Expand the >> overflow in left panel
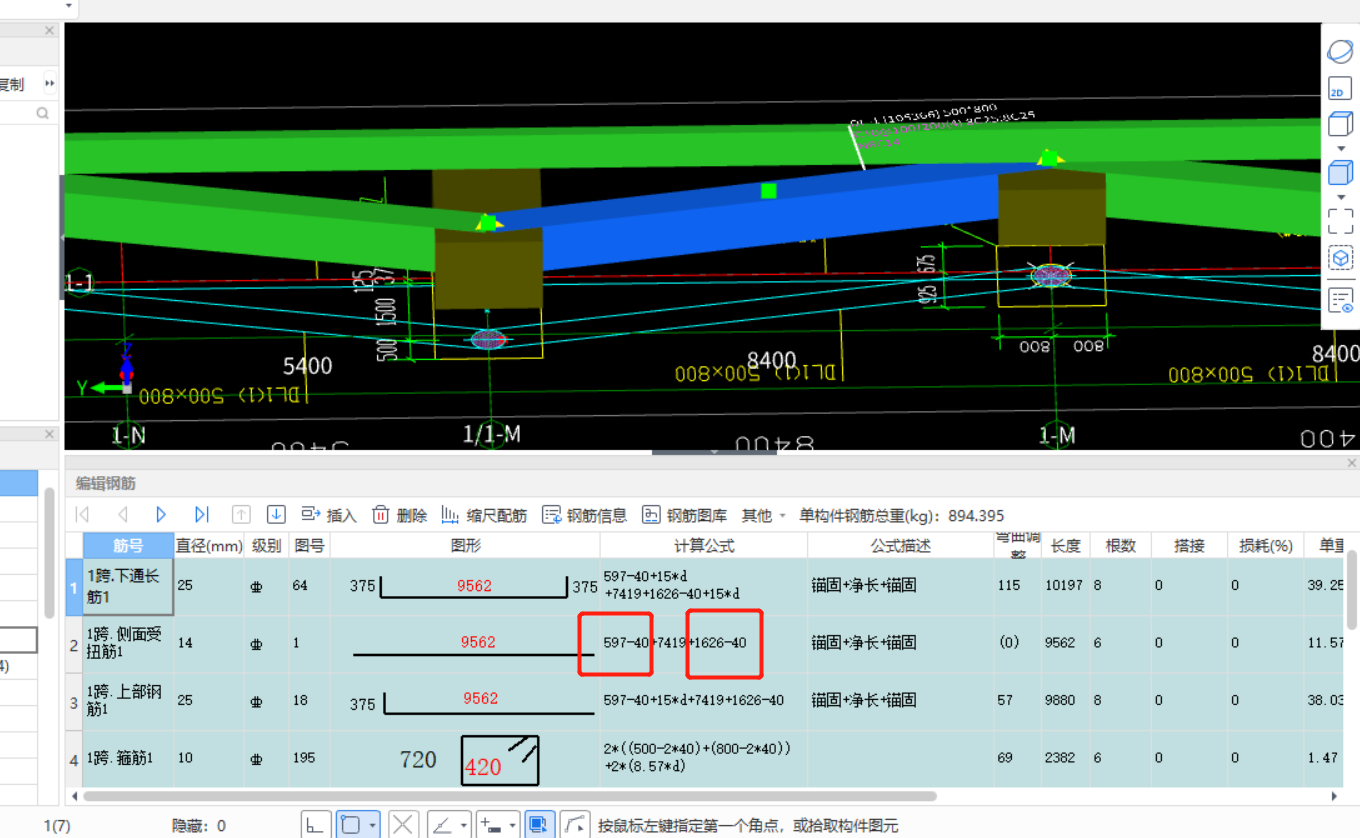Image resolution: width=1360 pixels, height=838 pixels. coord(49,84)
